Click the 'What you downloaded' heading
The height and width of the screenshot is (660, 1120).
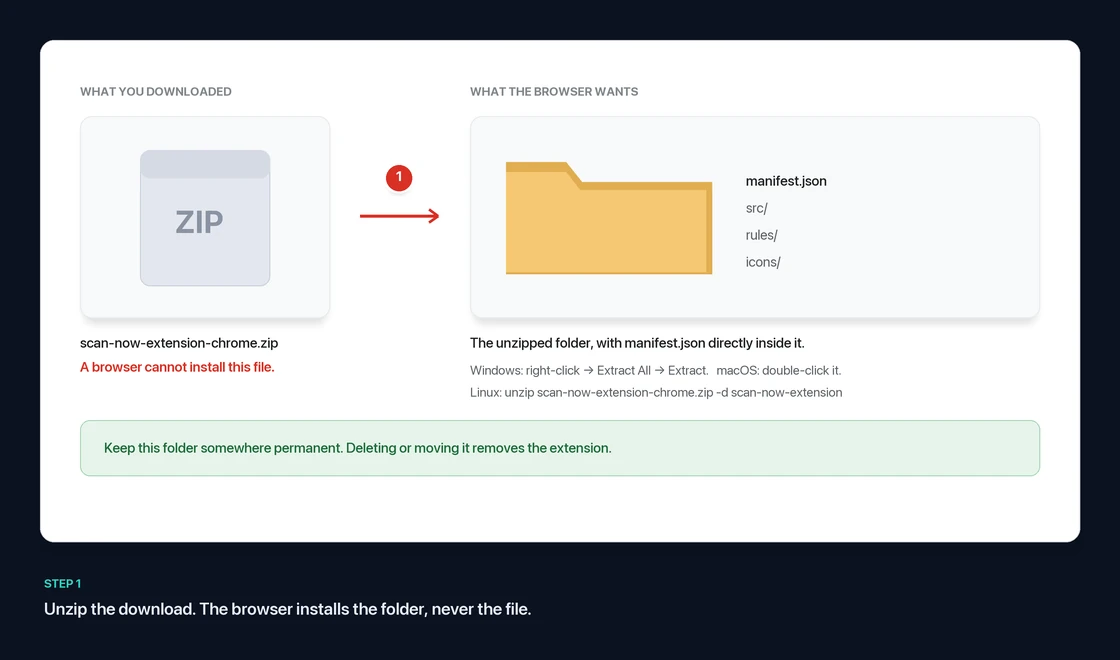coord(156,91)
